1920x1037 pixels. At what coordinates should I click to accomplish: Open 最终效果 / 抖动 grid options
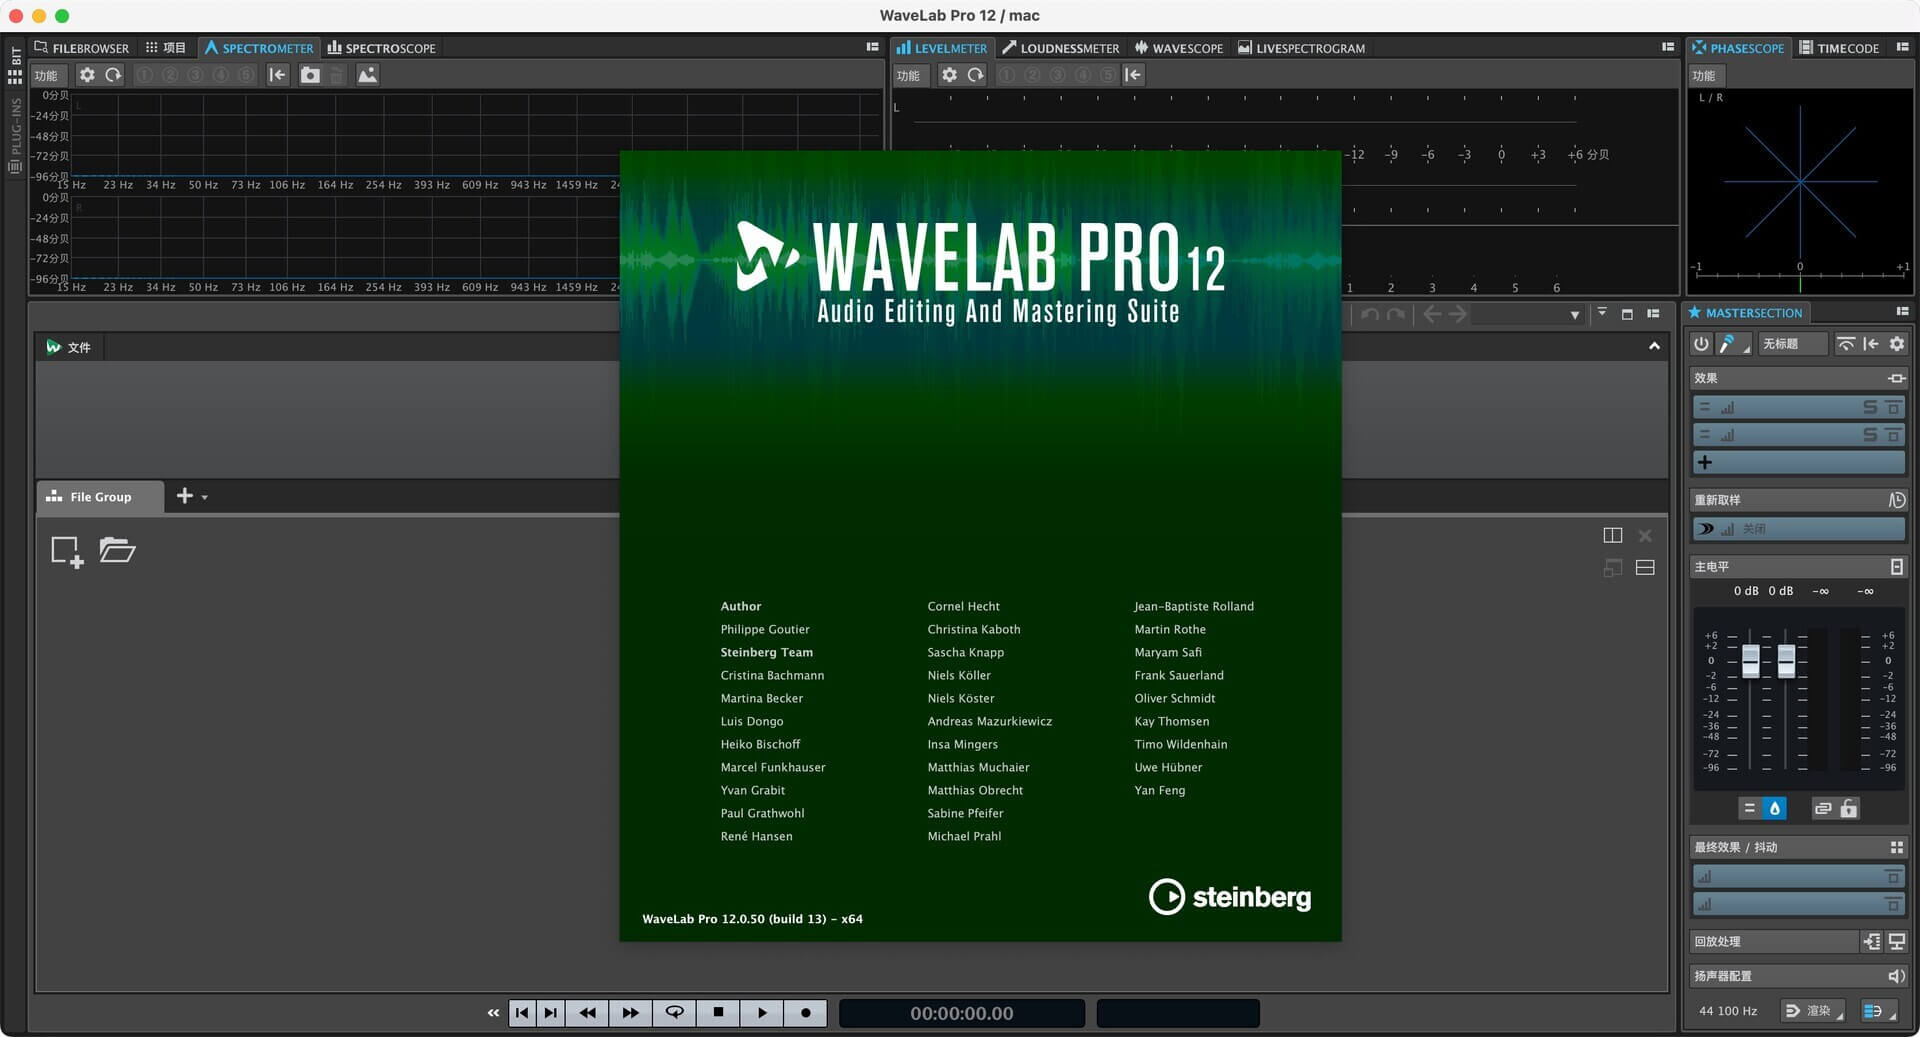tap(1896, 847)
